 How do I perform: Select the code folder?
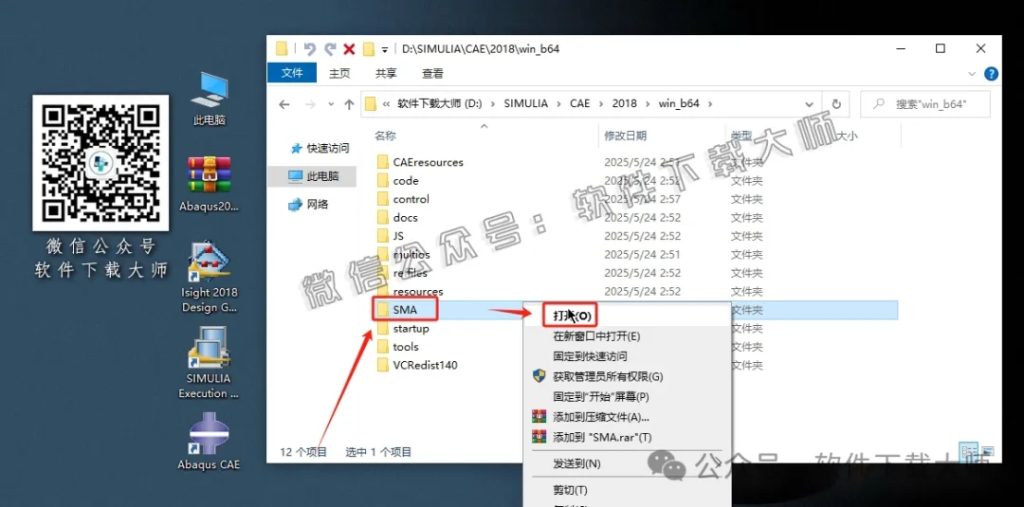click(398, 180)
